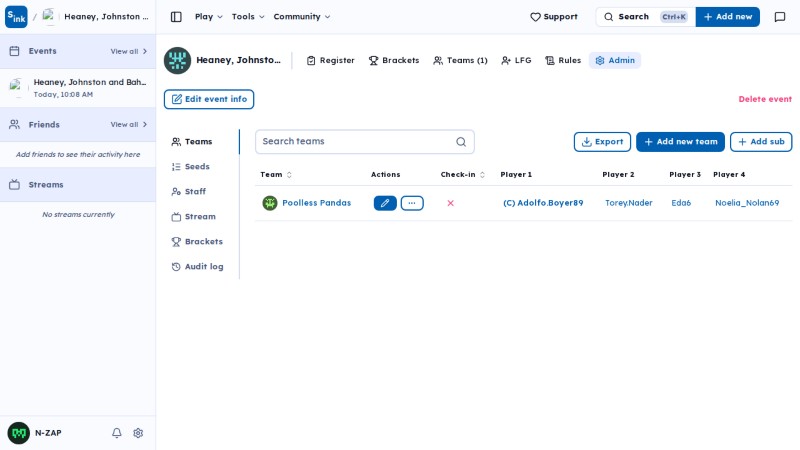Open the Heaney, Johnston and Bah... event in sidebar
Screen dimensions: 800x450
pyautogui.click(x=78, y=88)
